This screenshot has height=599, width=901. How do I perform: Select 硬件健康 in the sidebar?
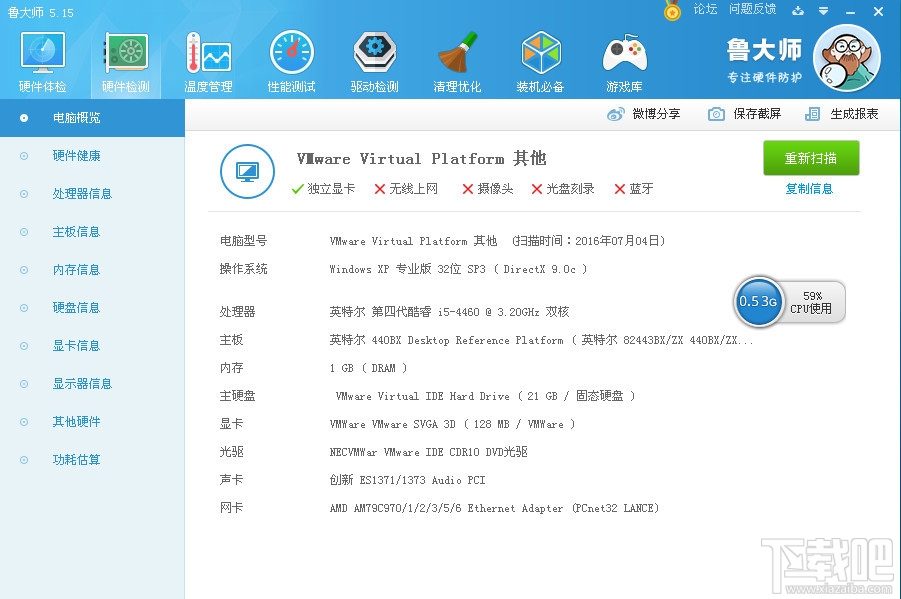(92, 156)
